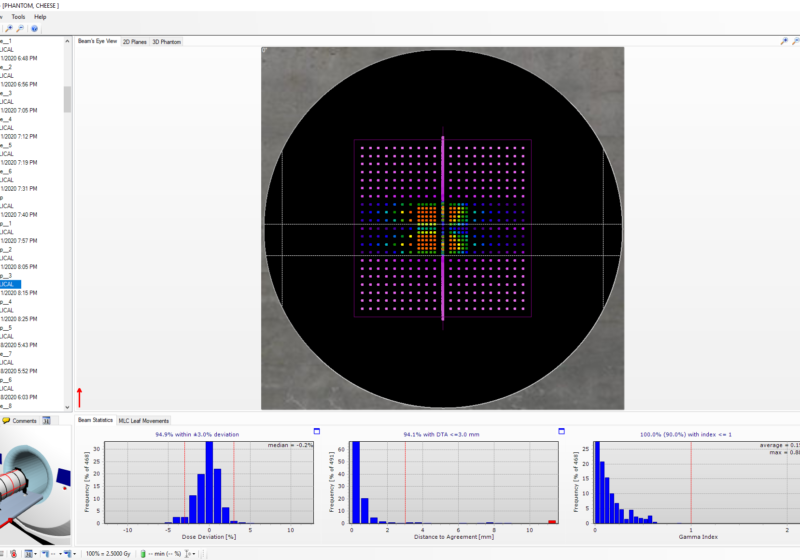
Task: Click the zoom-out magnifier in the top-right corner
Action: pyautogui.click(x=794, y=41)
